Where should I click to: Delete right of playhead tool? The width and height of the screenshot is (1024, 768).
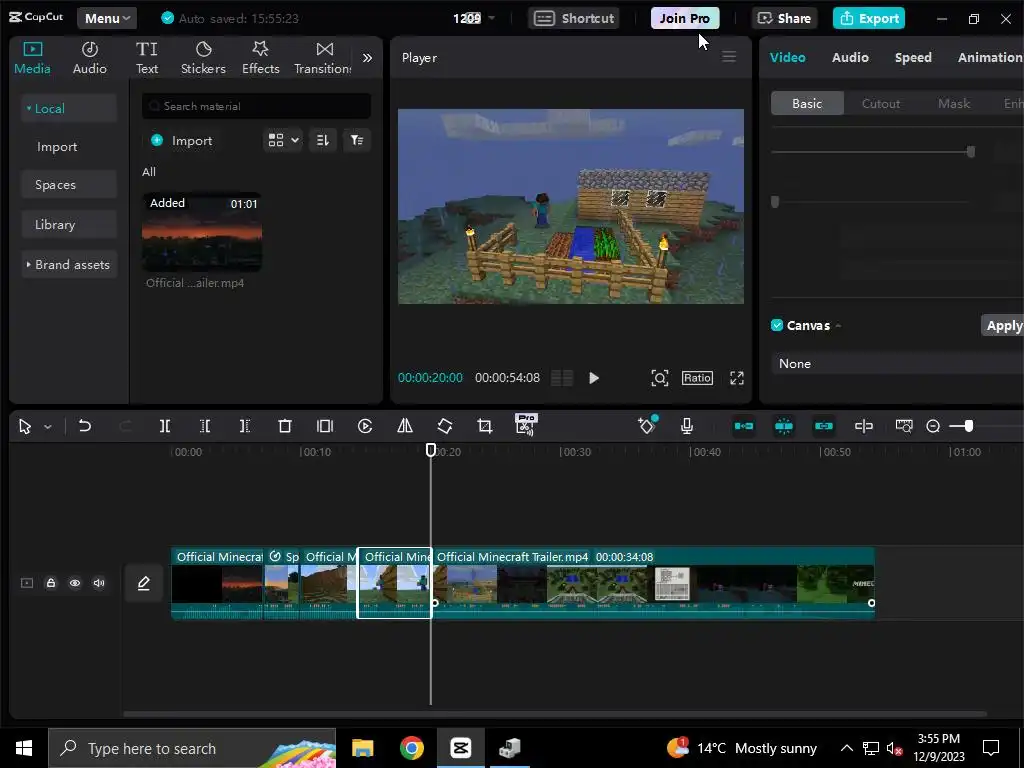click(x=245, y=426)
